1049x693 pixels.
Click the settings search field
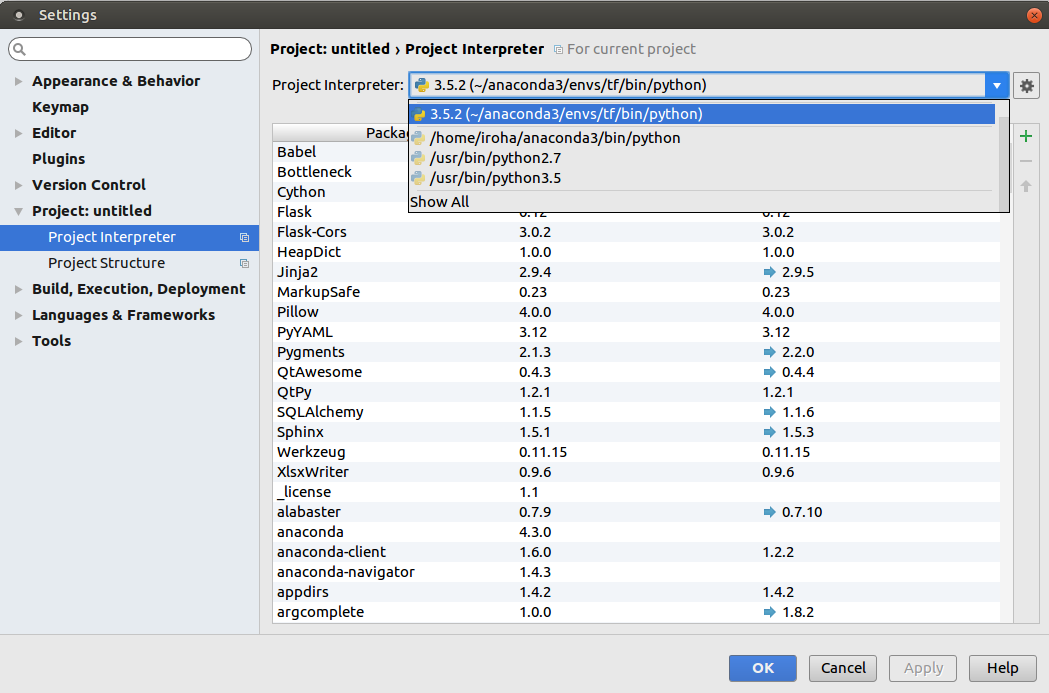tap(130, 49)
